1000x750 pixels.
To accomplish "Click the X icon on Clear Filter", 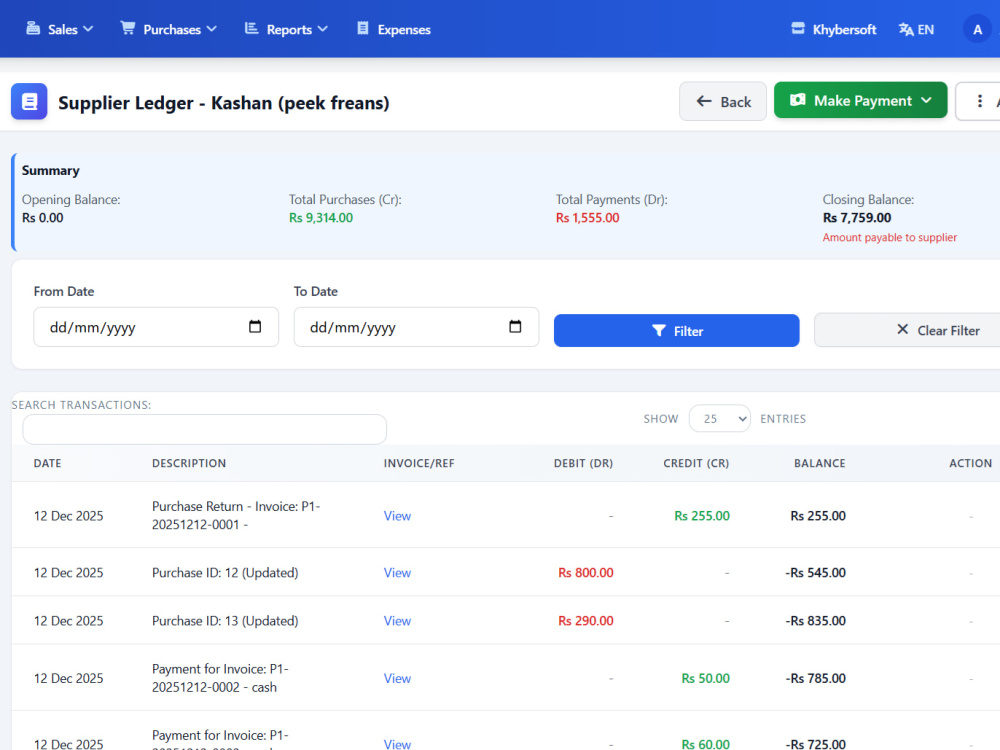I will click(x=902, y=329).
